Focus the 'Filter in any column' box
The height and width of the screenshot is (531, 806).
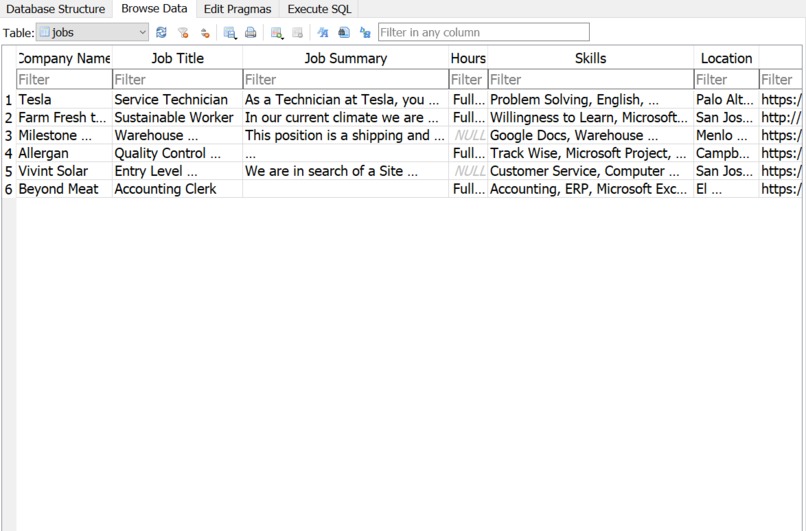484,32
